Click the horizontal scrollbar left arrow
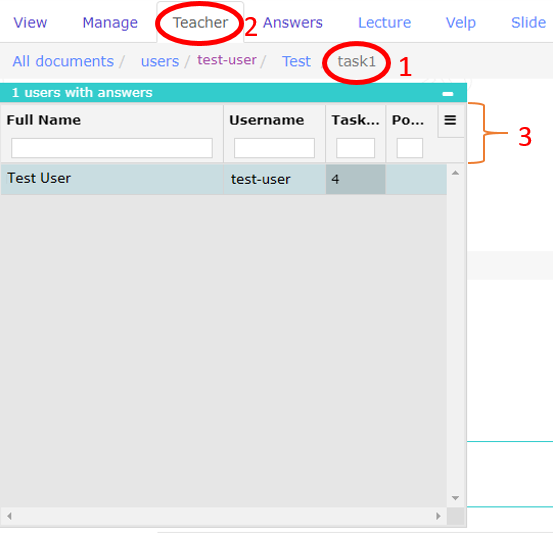Image resolution: width=558 pixels, height=536 pixels. point(10,516)
